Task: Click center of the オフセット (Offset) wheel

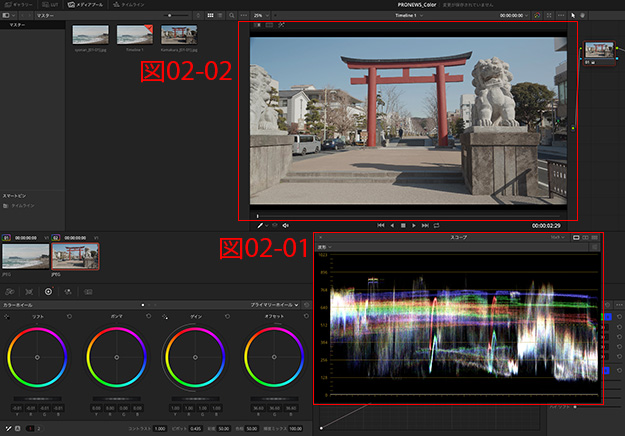Action: (x=273, y=357)
